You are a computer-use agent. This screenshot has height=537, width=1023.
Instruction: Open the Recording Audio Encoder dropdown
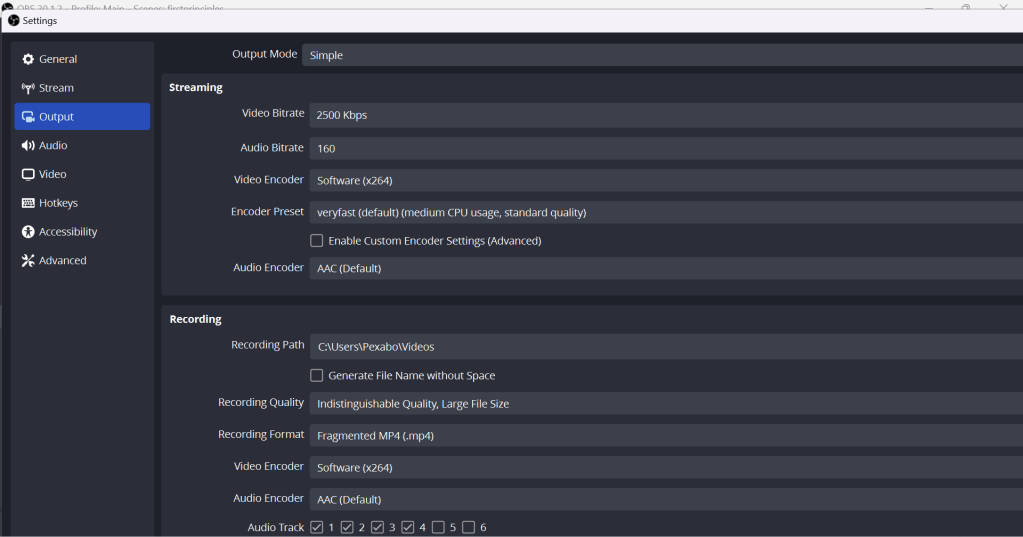coord(666,499)
